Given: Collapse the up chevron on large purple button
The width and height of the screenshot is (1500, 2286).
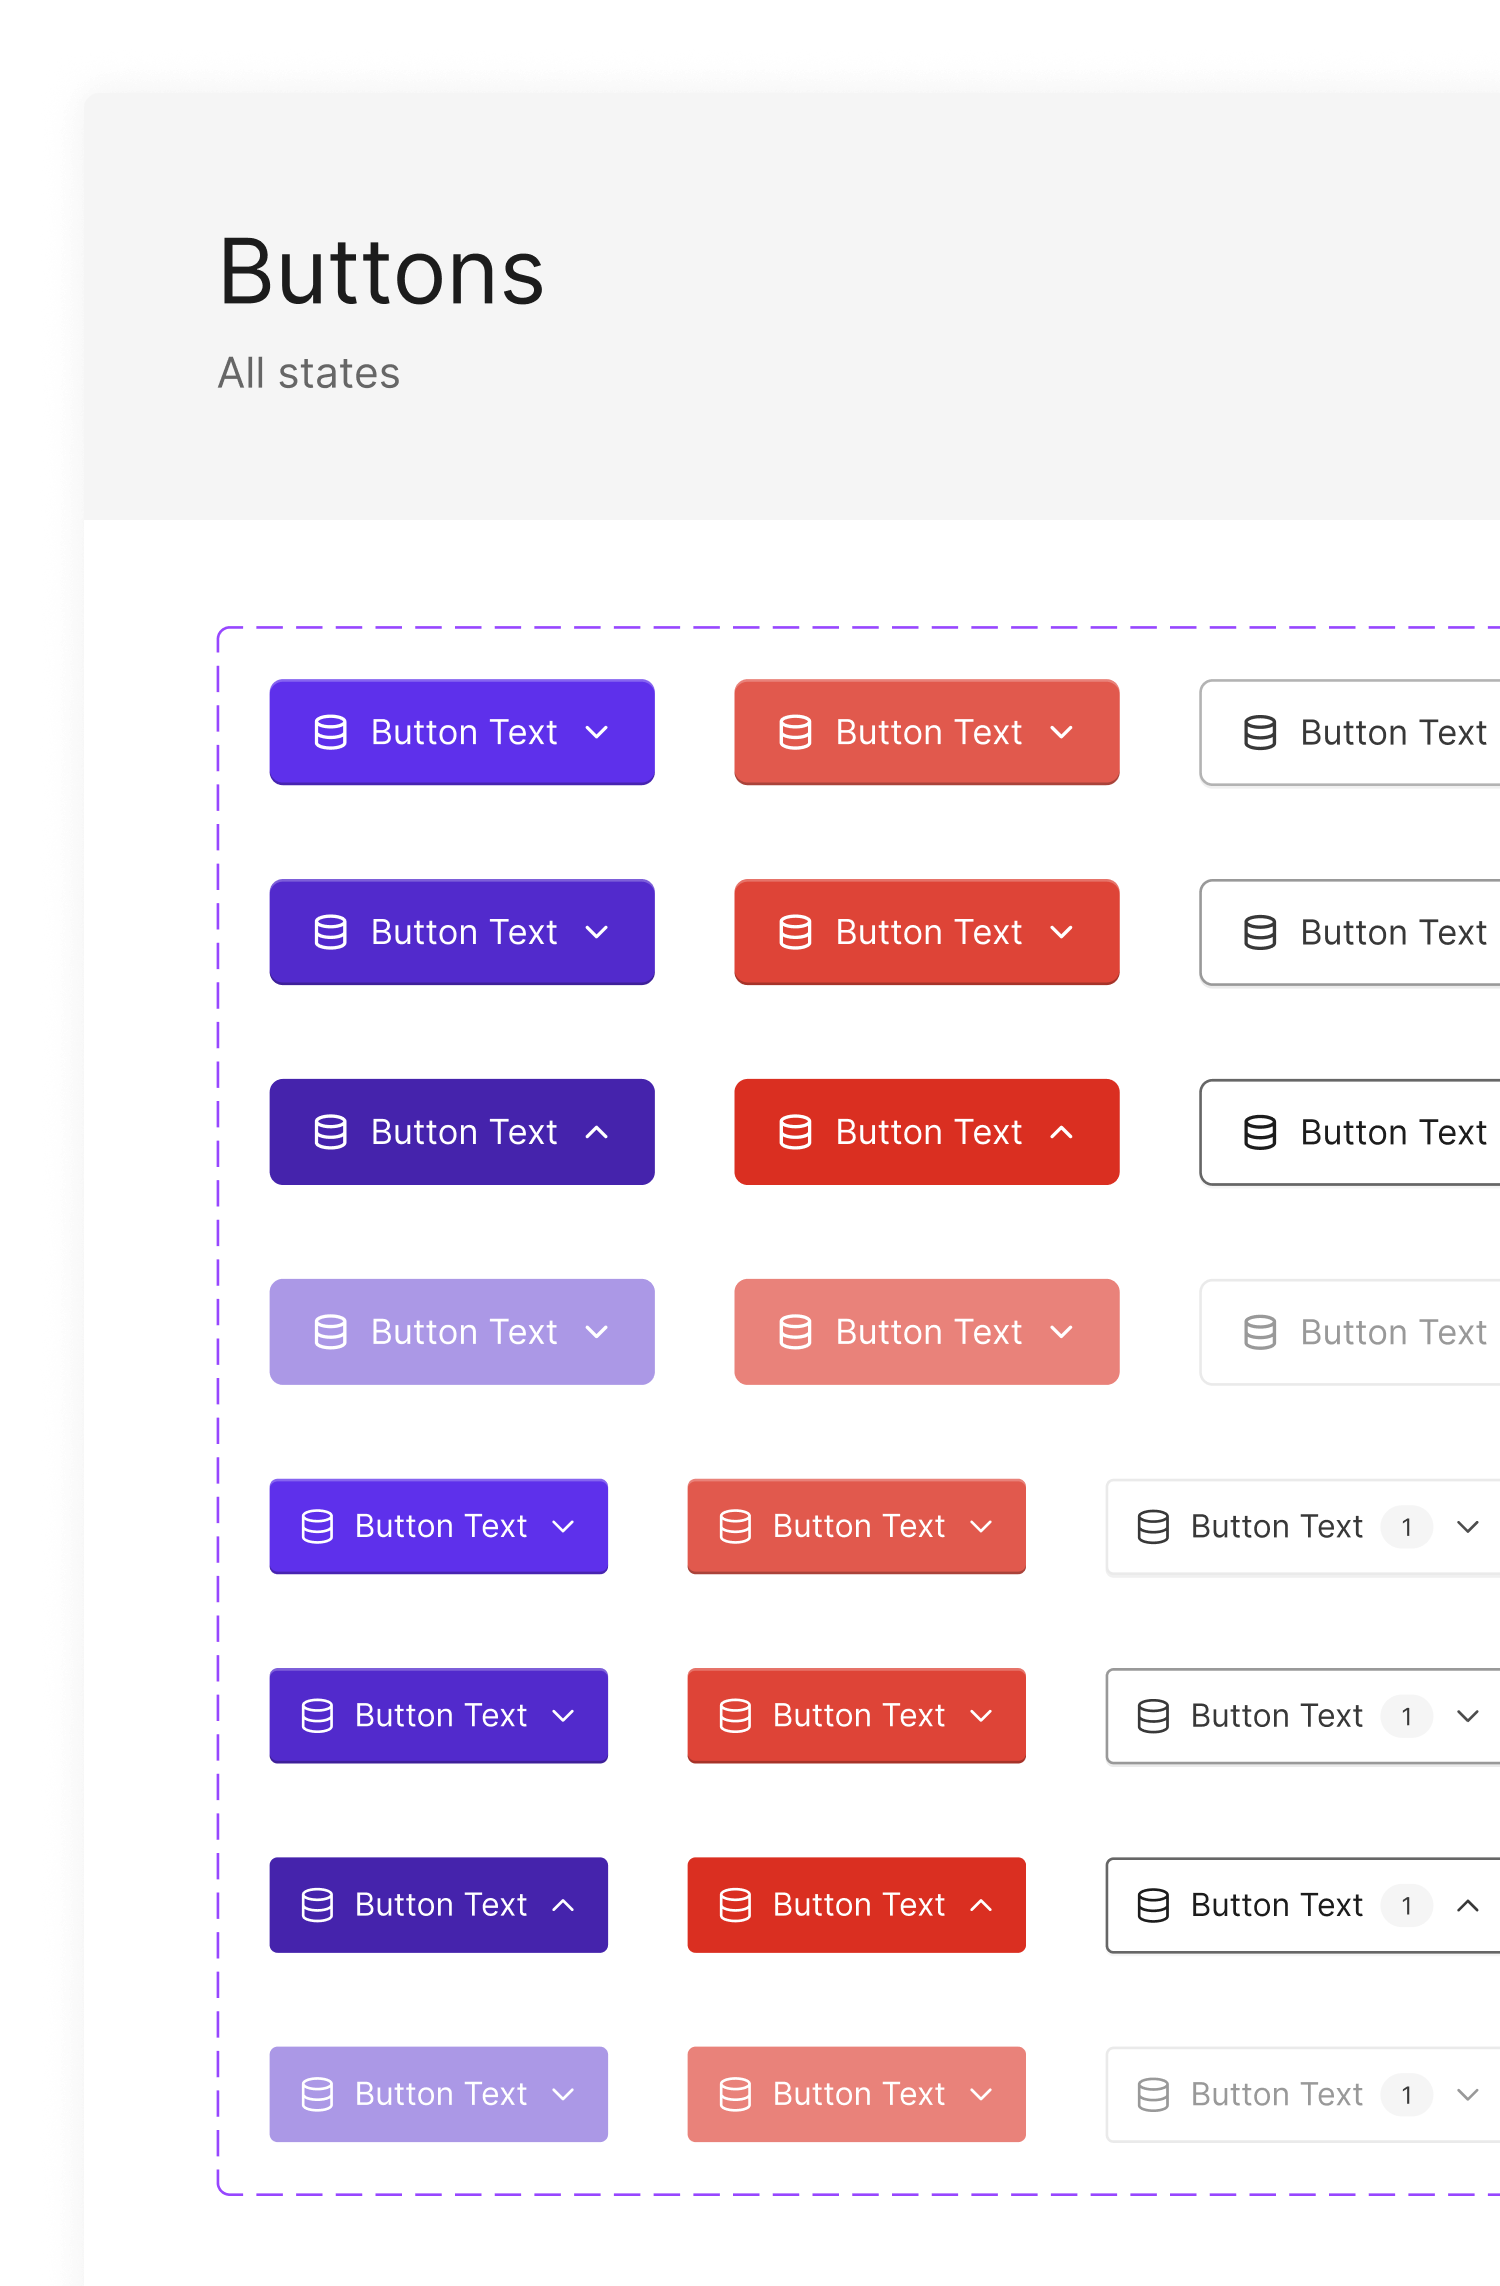Looking at the screenshot, I should [597, 1132].
